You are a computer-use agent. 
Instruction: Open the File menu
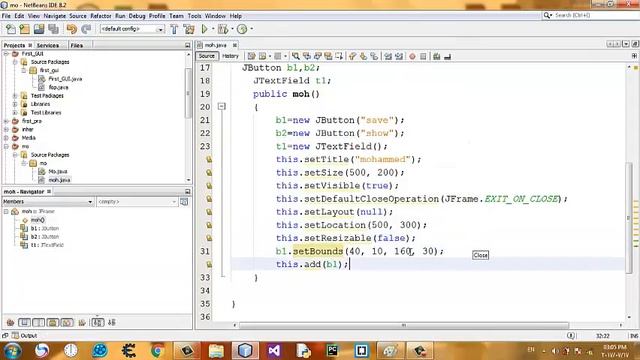6,16
